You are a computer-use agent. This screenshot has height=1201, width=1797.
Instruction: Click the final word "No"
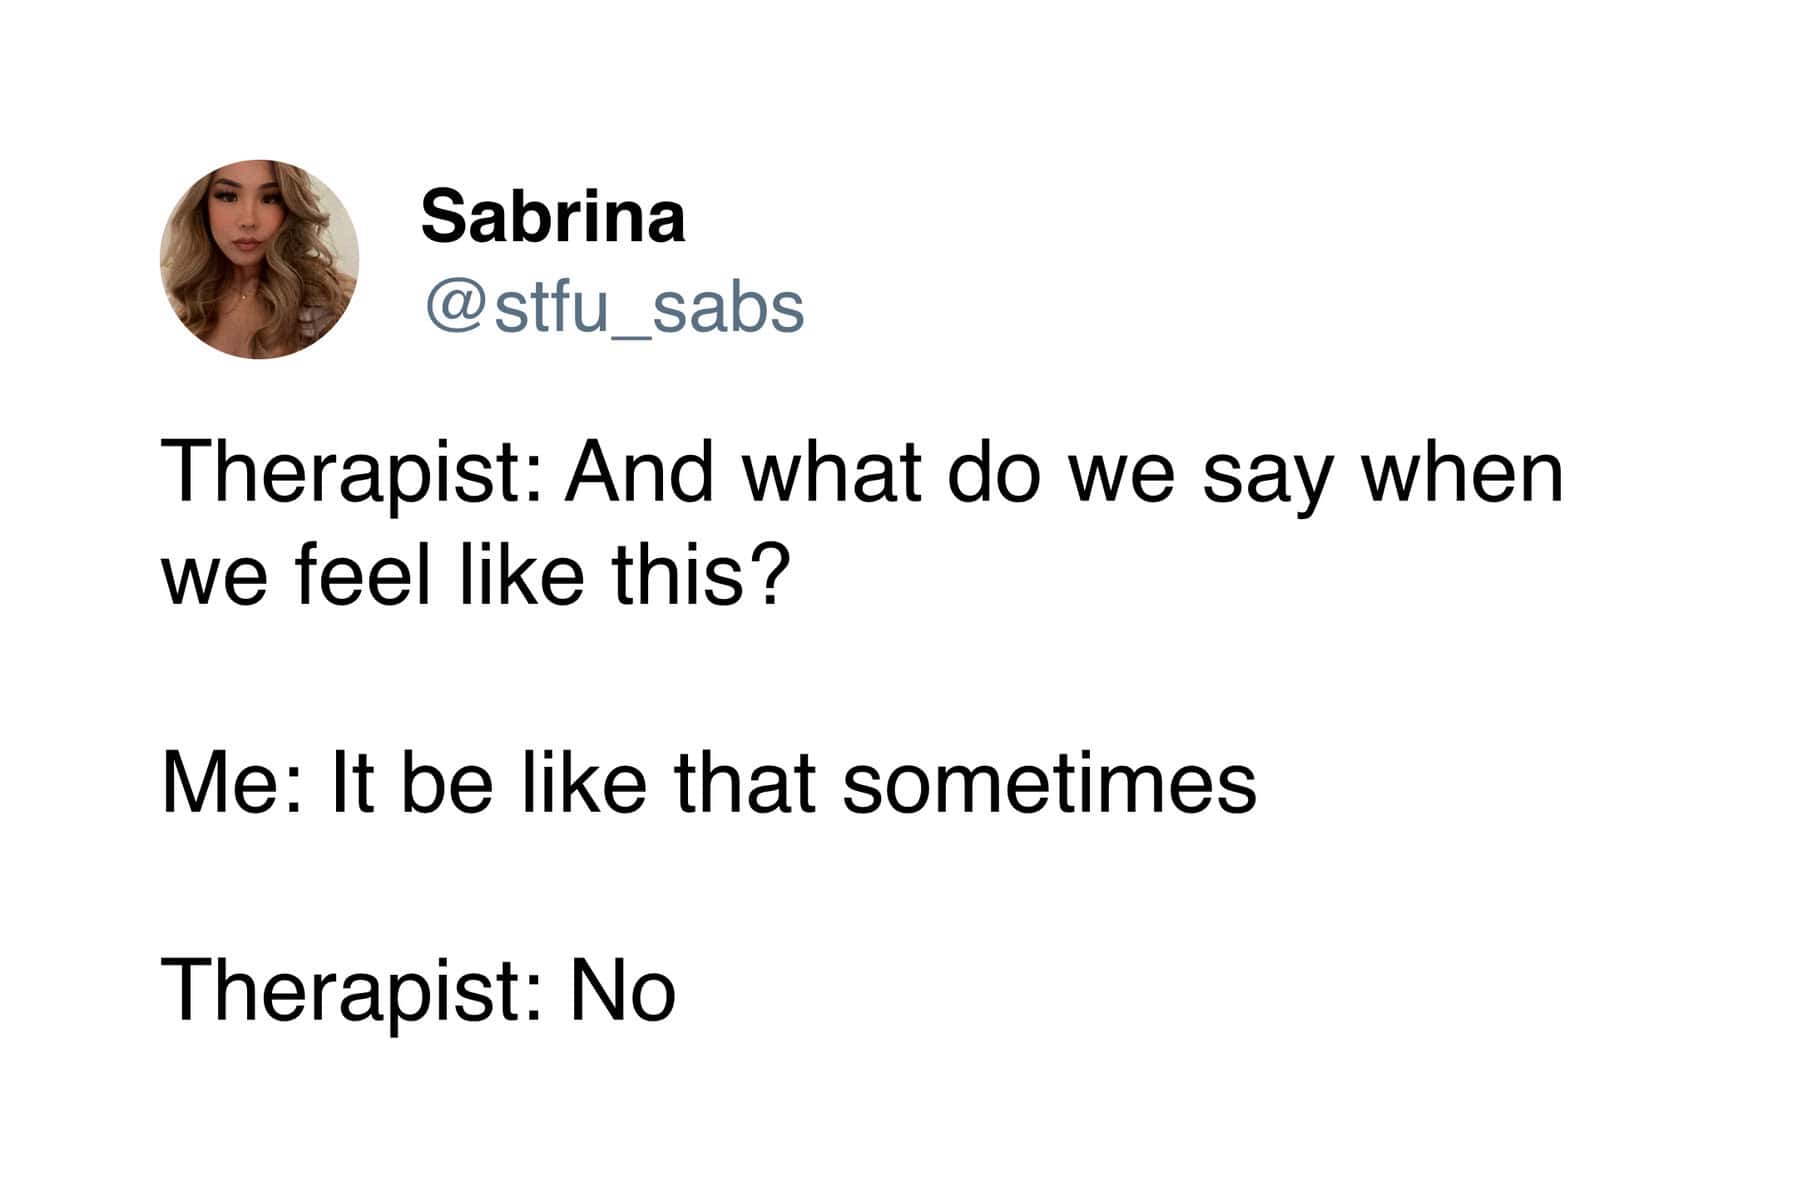(623, 991)
